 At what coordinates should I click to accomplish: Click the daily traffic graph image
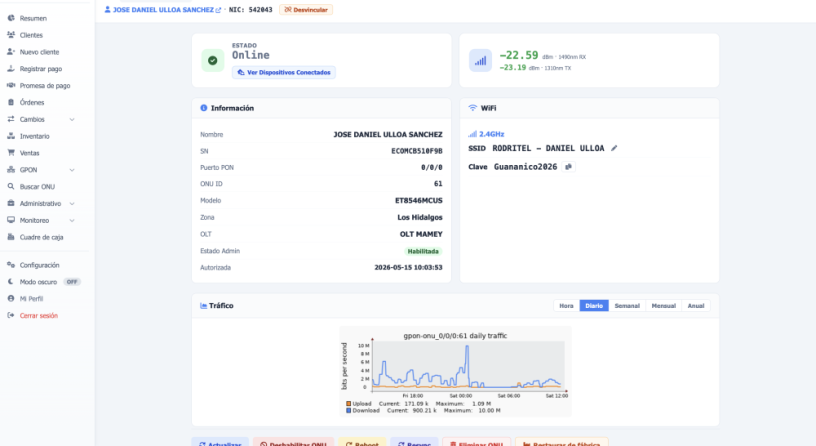455,372
